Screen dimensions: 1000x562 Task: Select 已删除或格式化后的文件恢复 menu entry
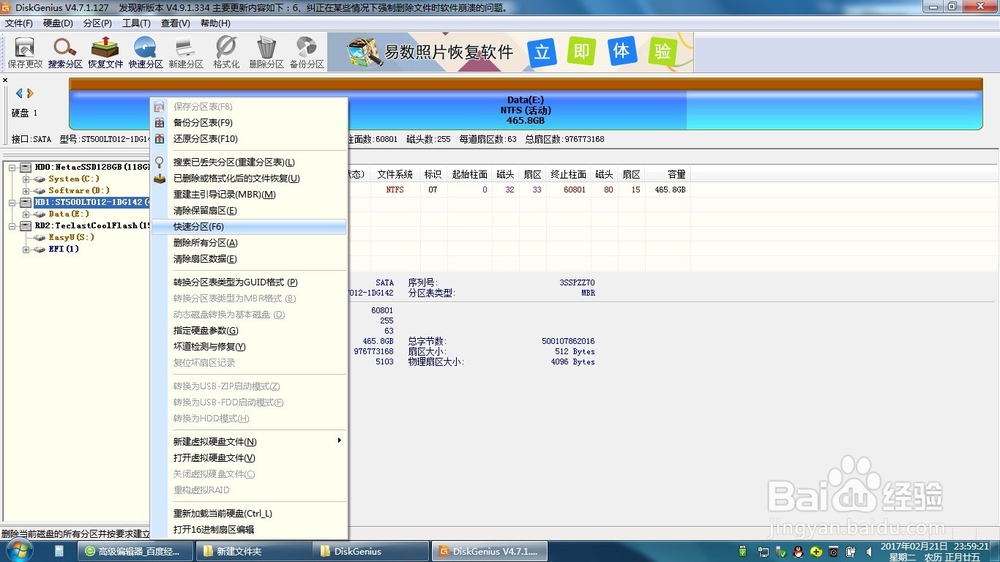pyautogui.click(x=249, y=178)
